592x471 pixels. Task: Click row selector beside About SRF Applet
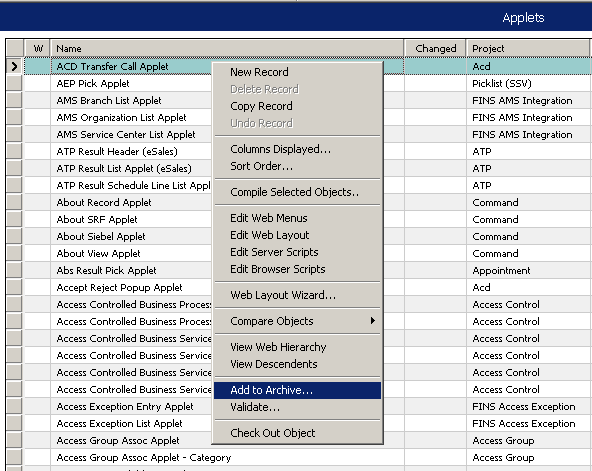[x=14, y=220]
